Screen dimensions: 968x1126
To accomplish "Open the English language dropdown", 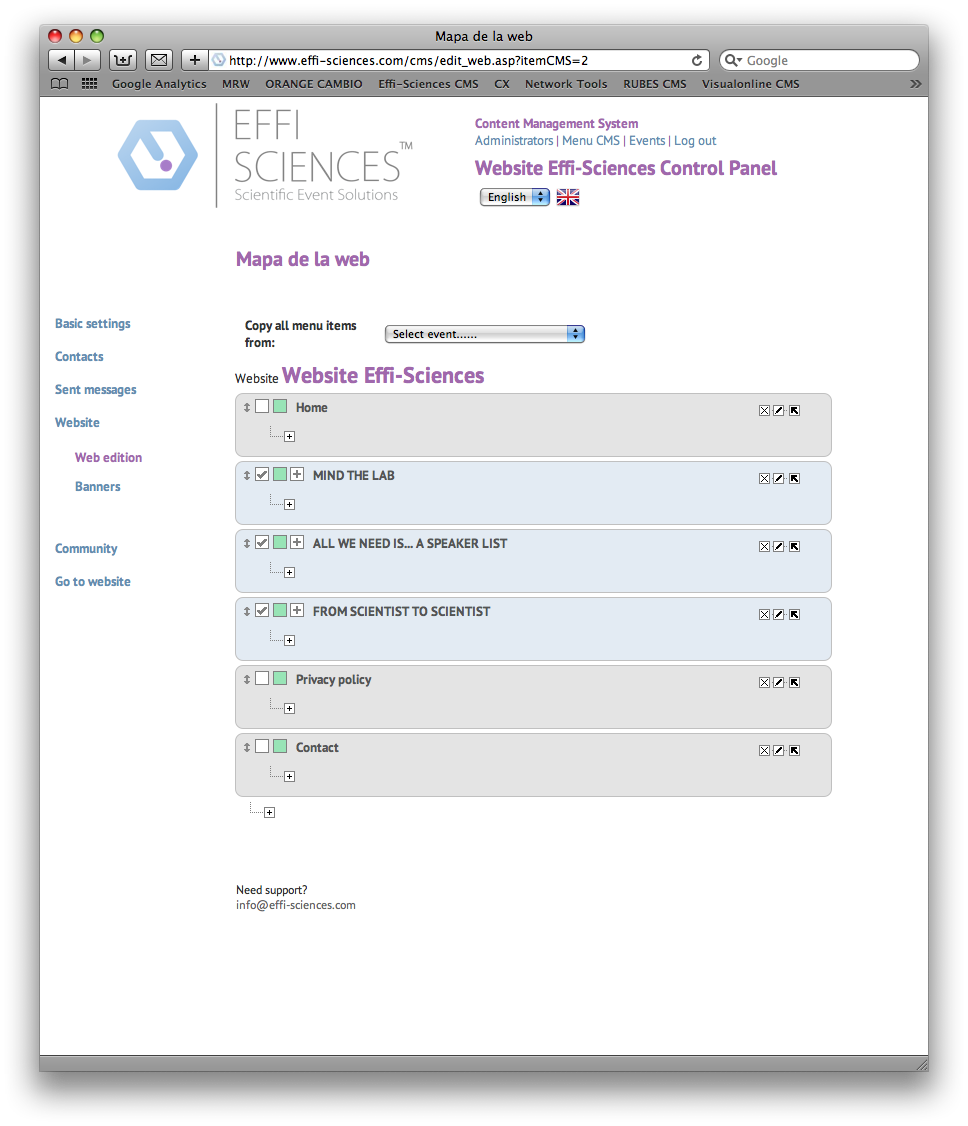I will click(515, 197).
